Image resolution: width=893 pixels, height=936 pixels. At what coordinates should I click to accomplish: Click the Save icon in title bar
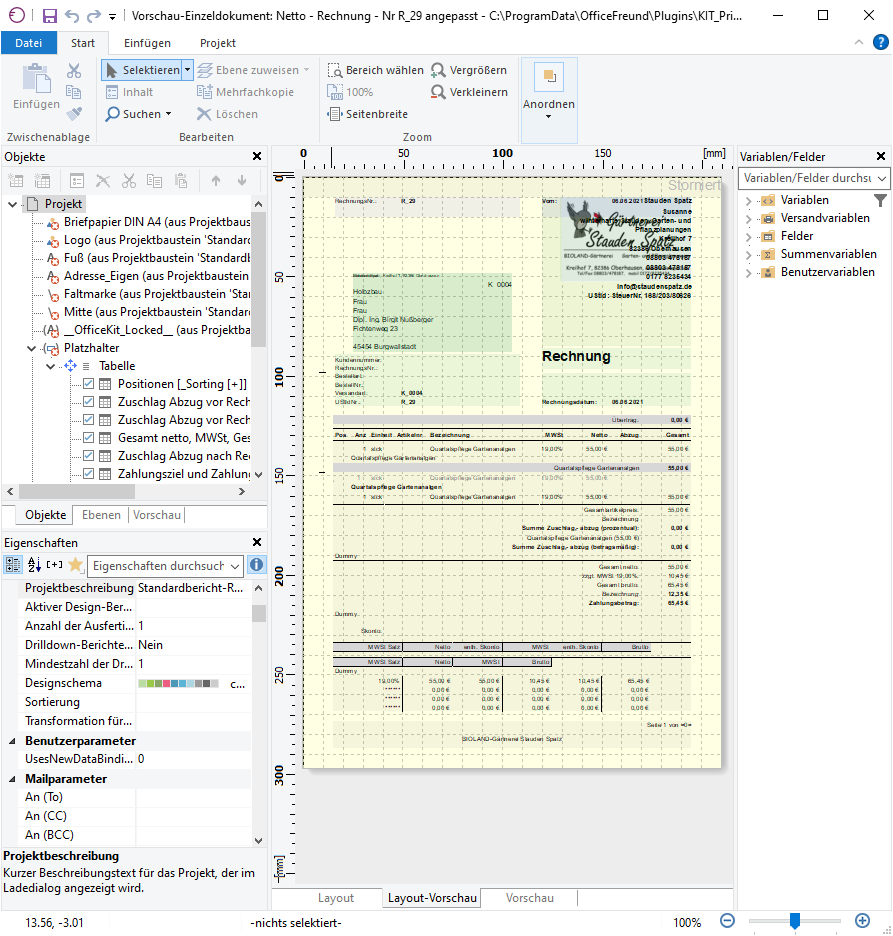(50, 16)
